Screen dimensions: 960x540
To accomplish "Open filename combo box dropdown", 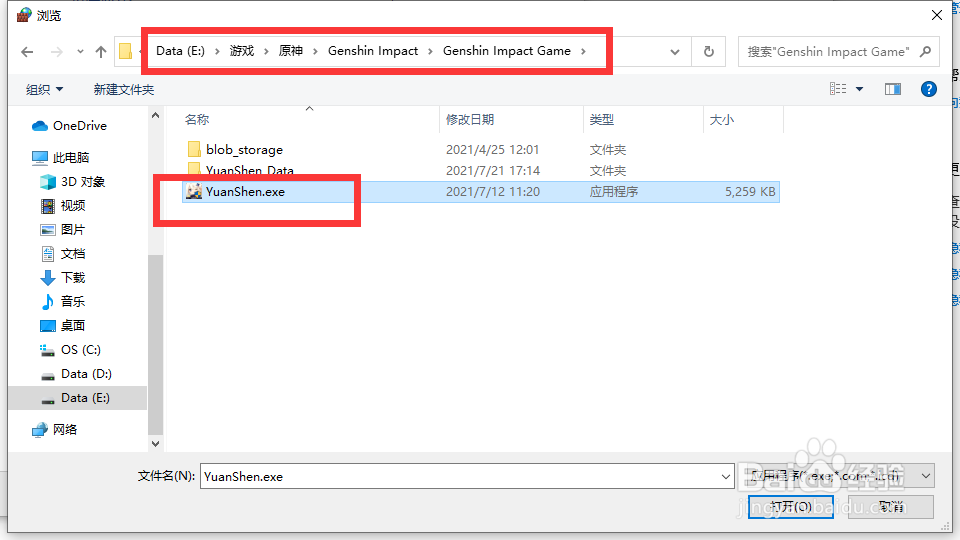I will click(726, 476).
